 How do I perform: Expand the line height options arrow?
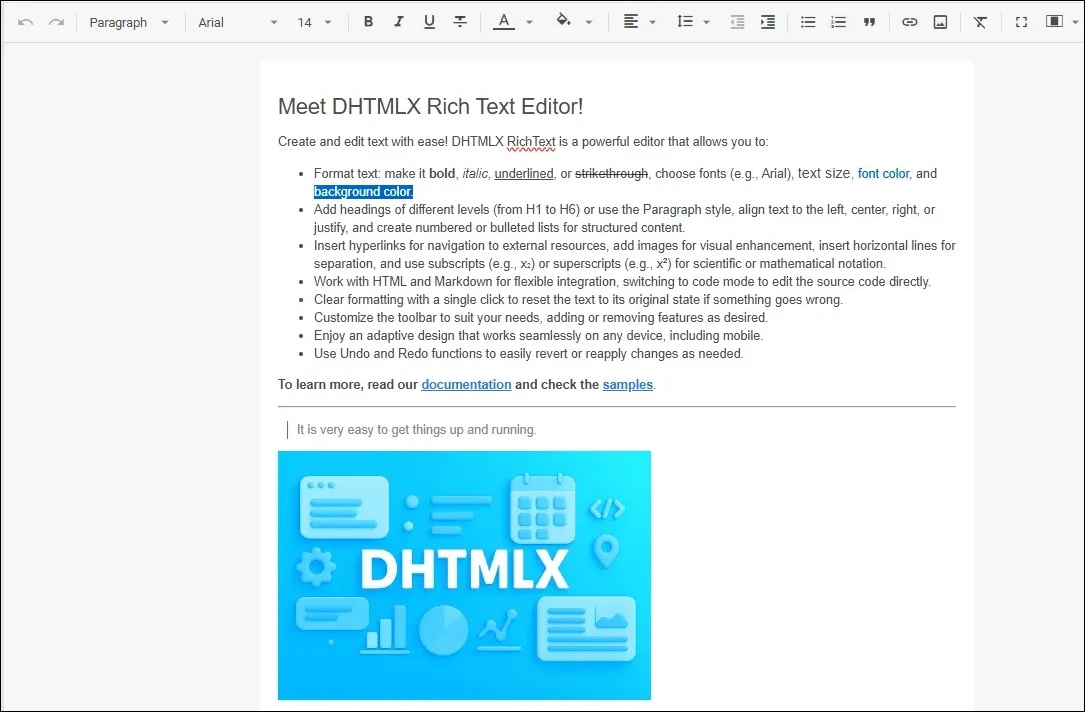(x=706, y=22)
